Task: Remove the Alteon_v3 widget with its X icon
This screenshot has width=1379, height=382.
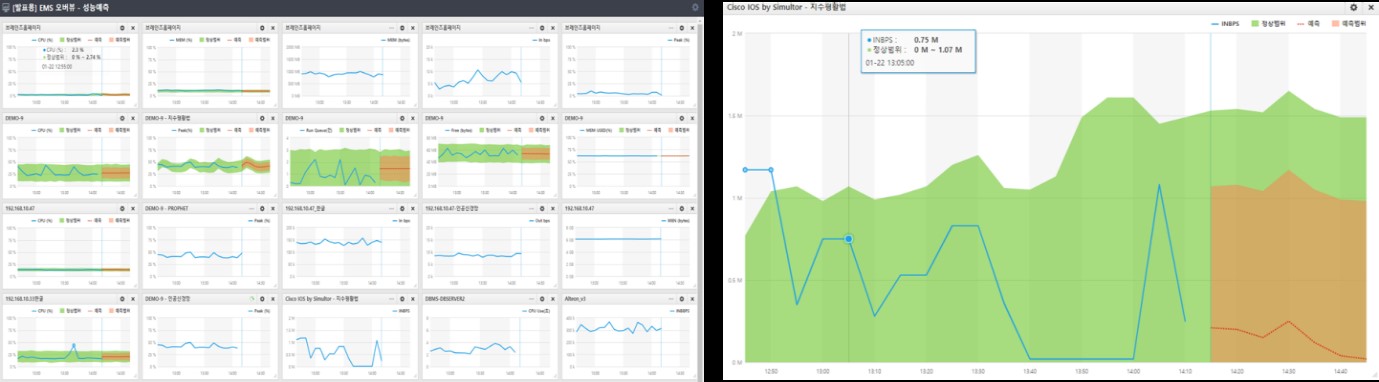Action: tap(692, 298)
